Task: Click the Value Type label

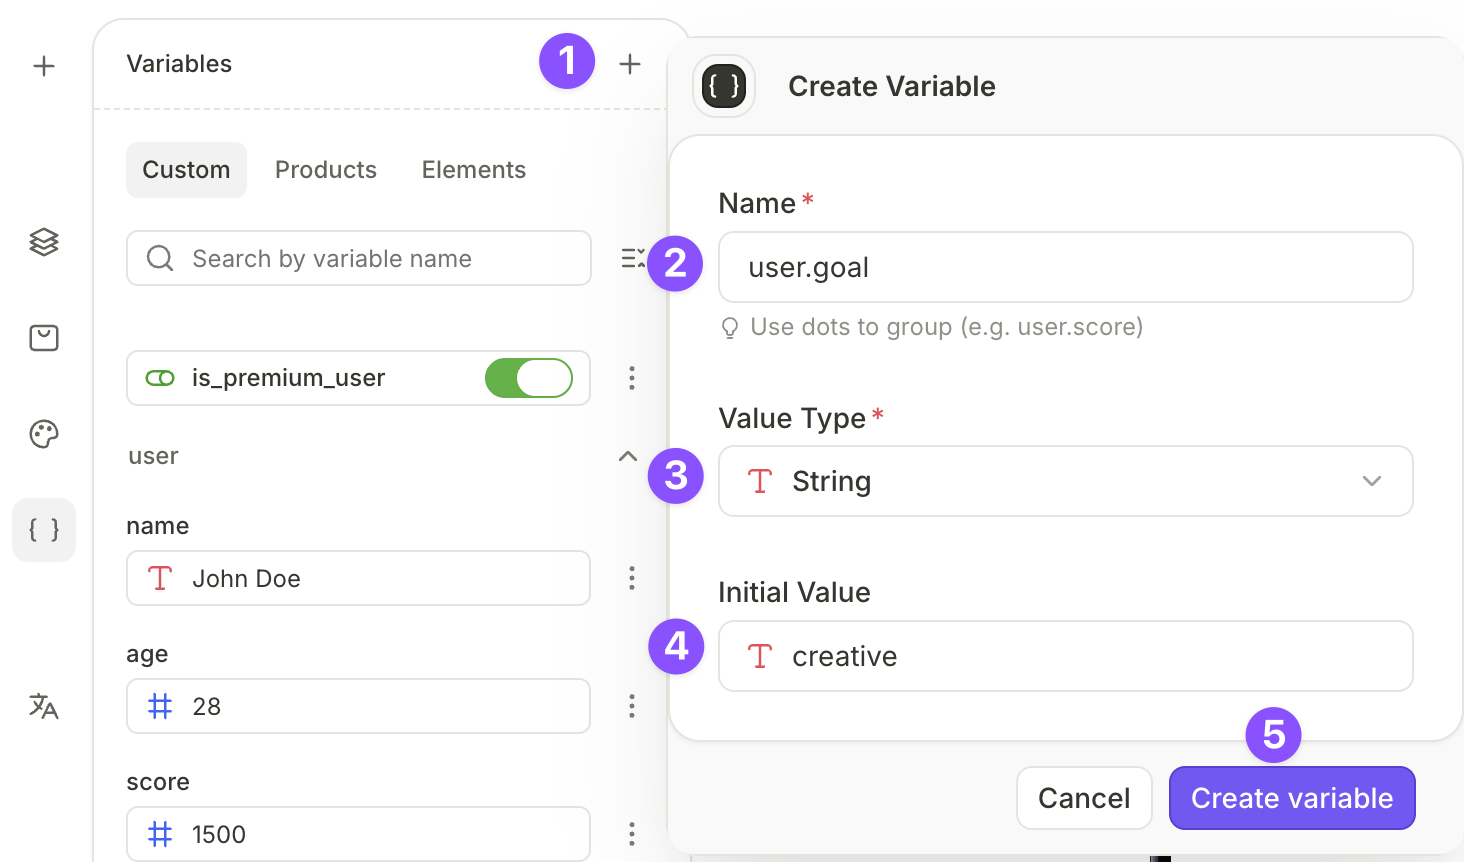Action: (792, 418)
